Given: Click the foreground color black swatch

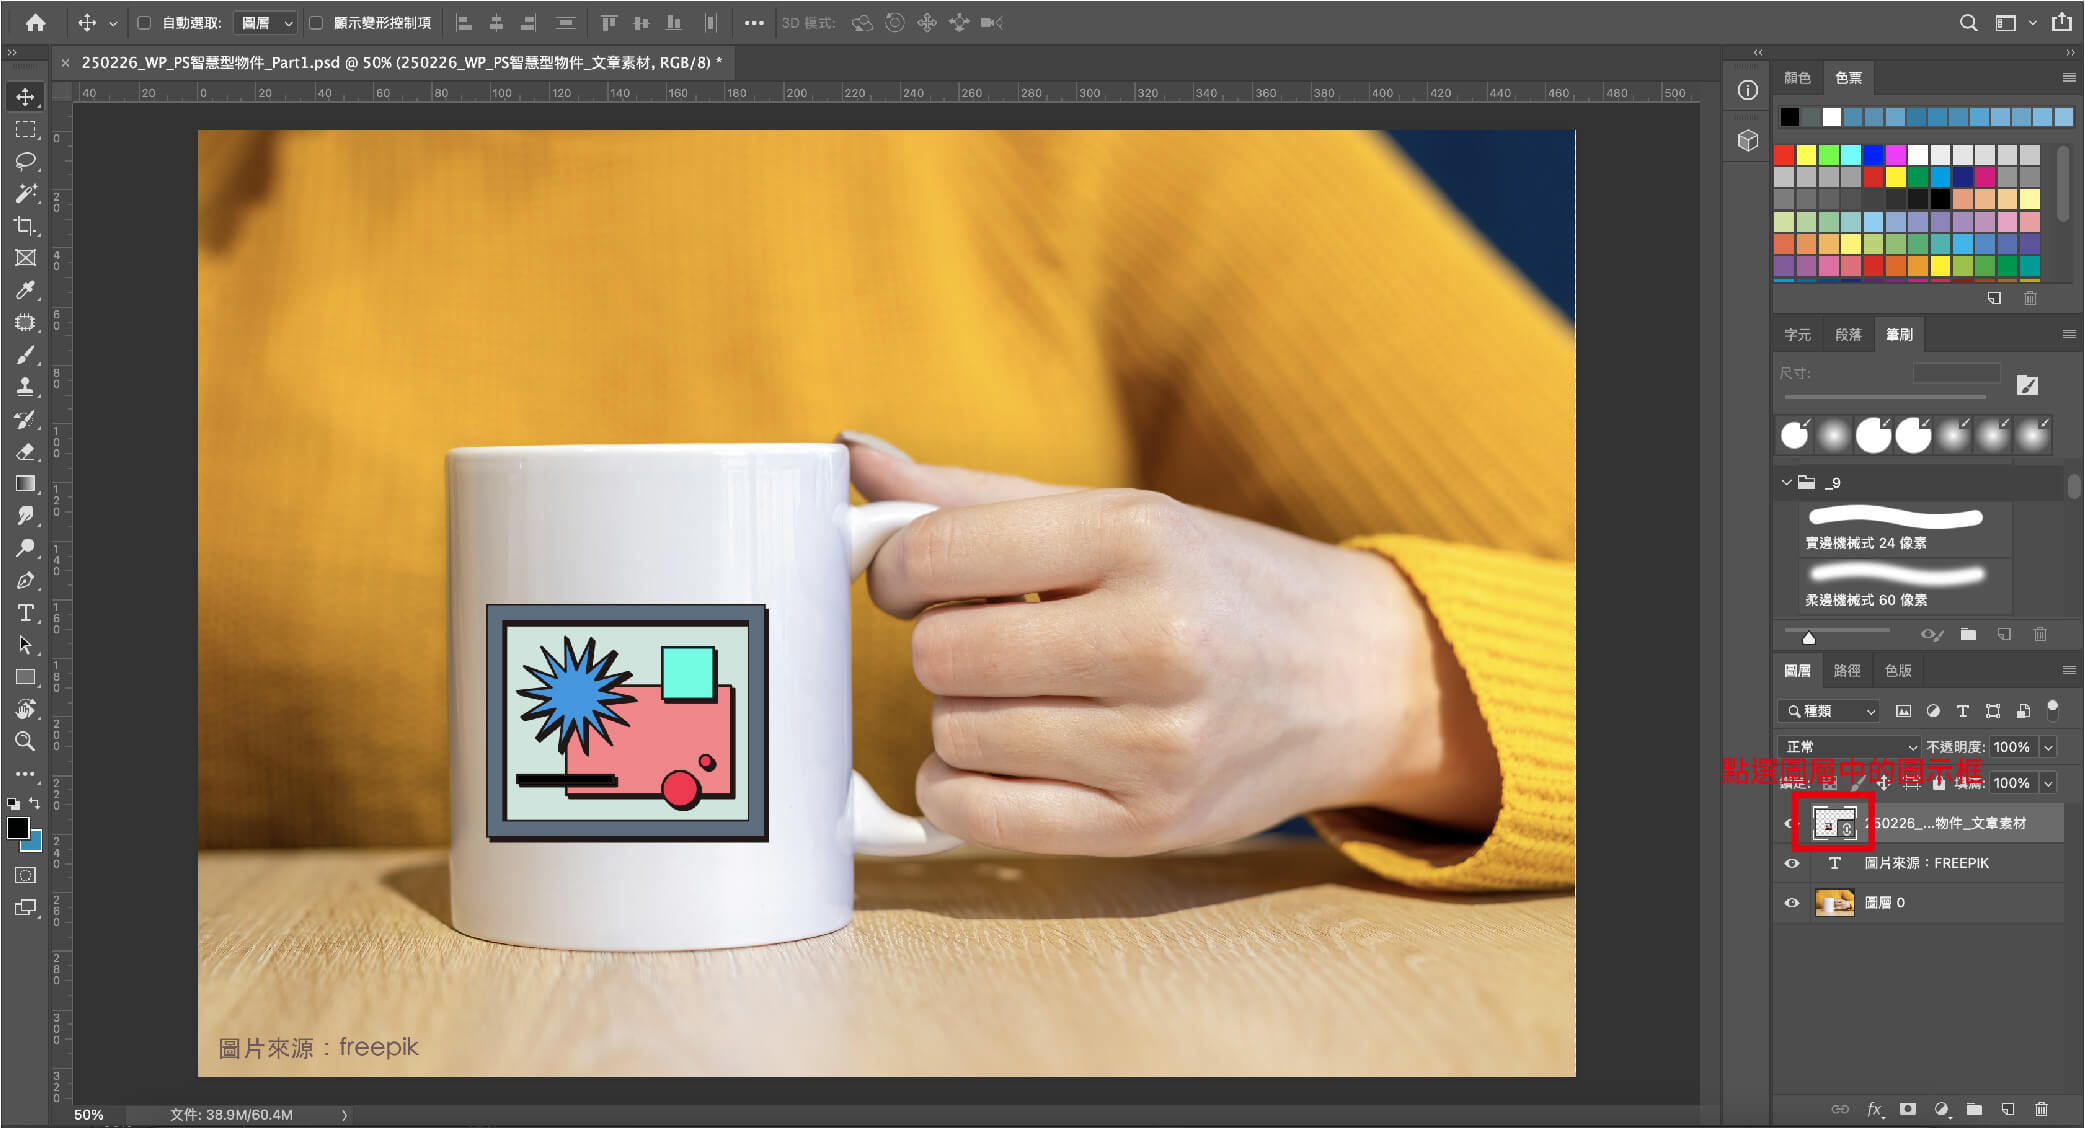Looking at the screenshot, I should pyautogui.click(x=18, y=828).
